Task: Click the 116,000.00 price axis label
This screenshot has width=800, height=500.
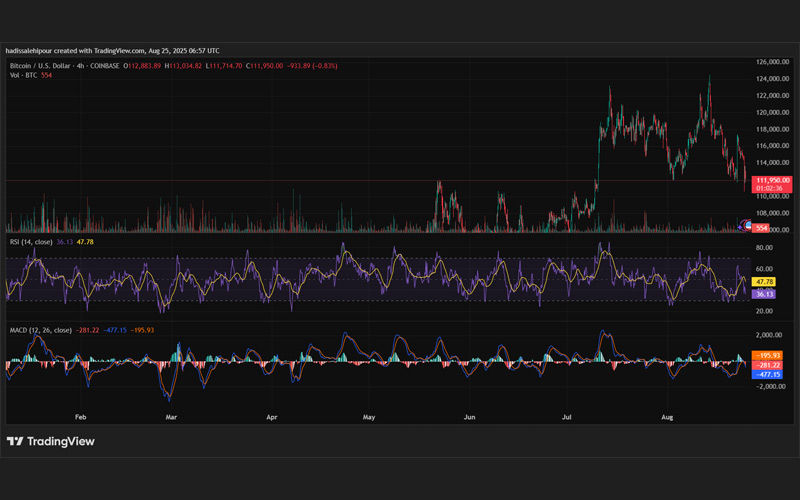Action: pos(772,145)
